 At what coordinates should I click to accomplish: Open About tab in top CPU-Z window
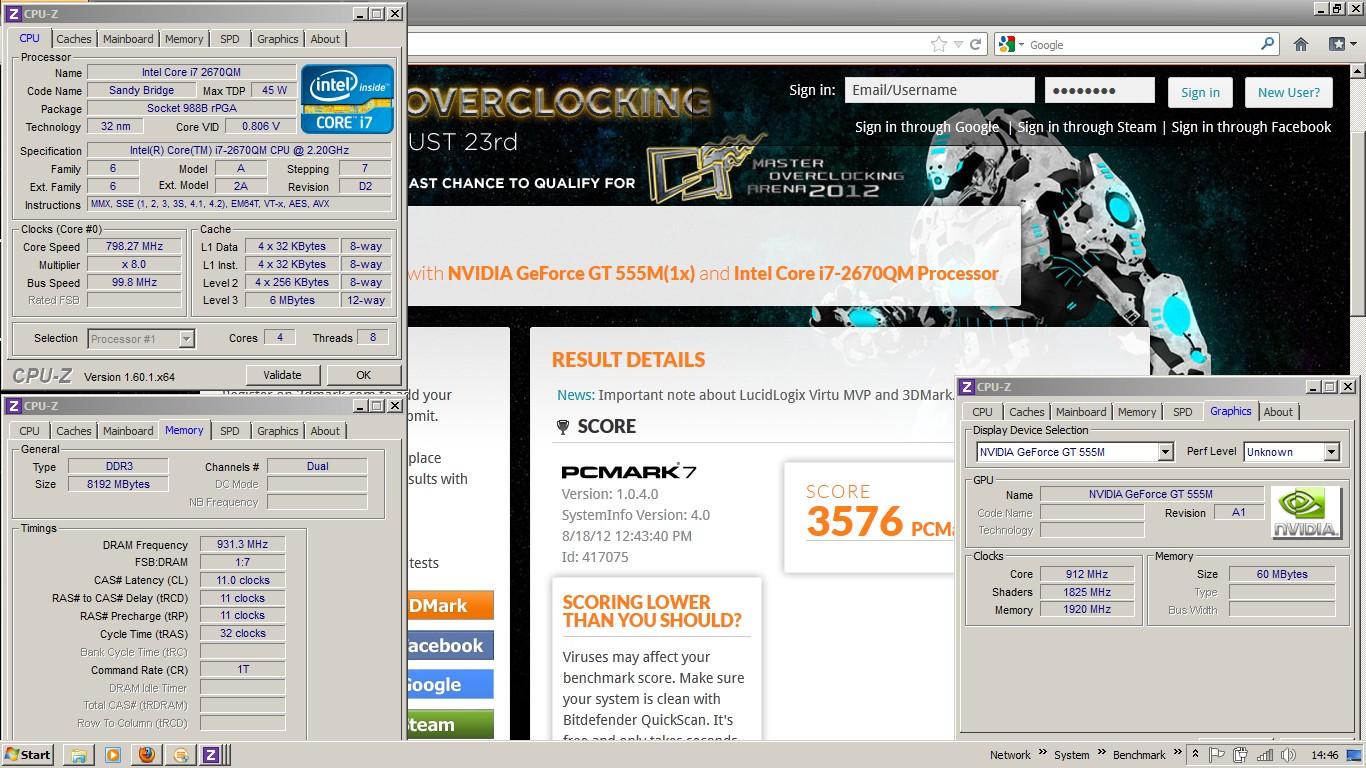(325, 39)
